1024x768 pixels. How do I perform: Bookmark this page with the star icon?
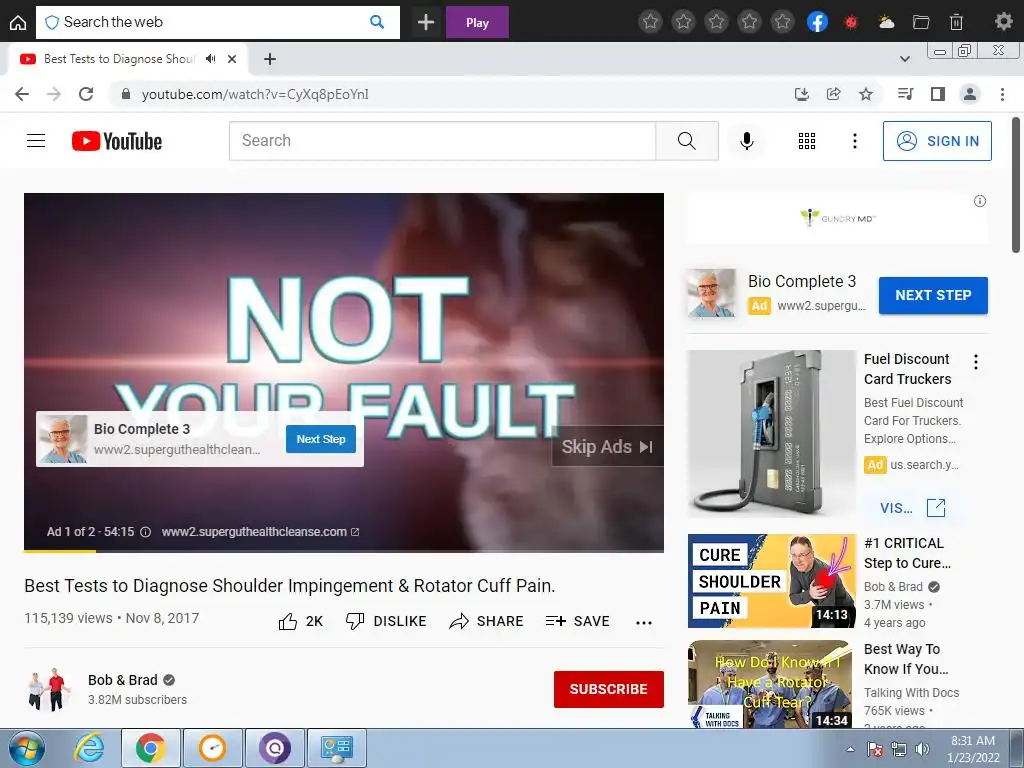(x=866, y=94)
